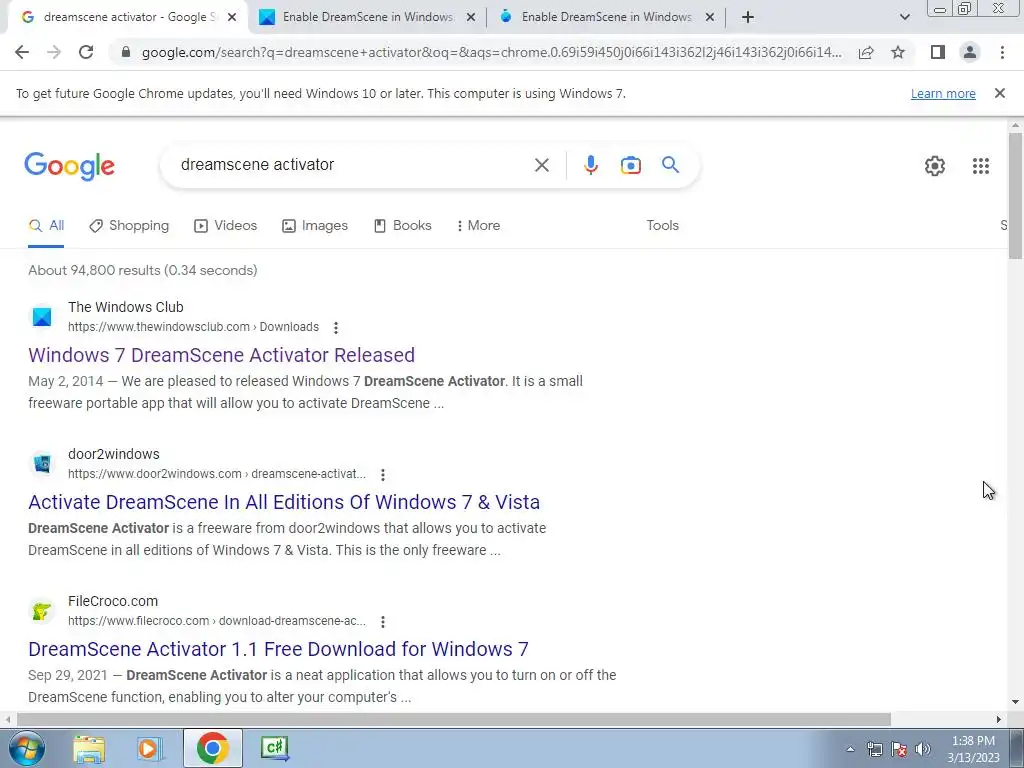Dismiss the Chrome update notification bar
Screen dimensions: 1024x768
(x=1000, y=93)
